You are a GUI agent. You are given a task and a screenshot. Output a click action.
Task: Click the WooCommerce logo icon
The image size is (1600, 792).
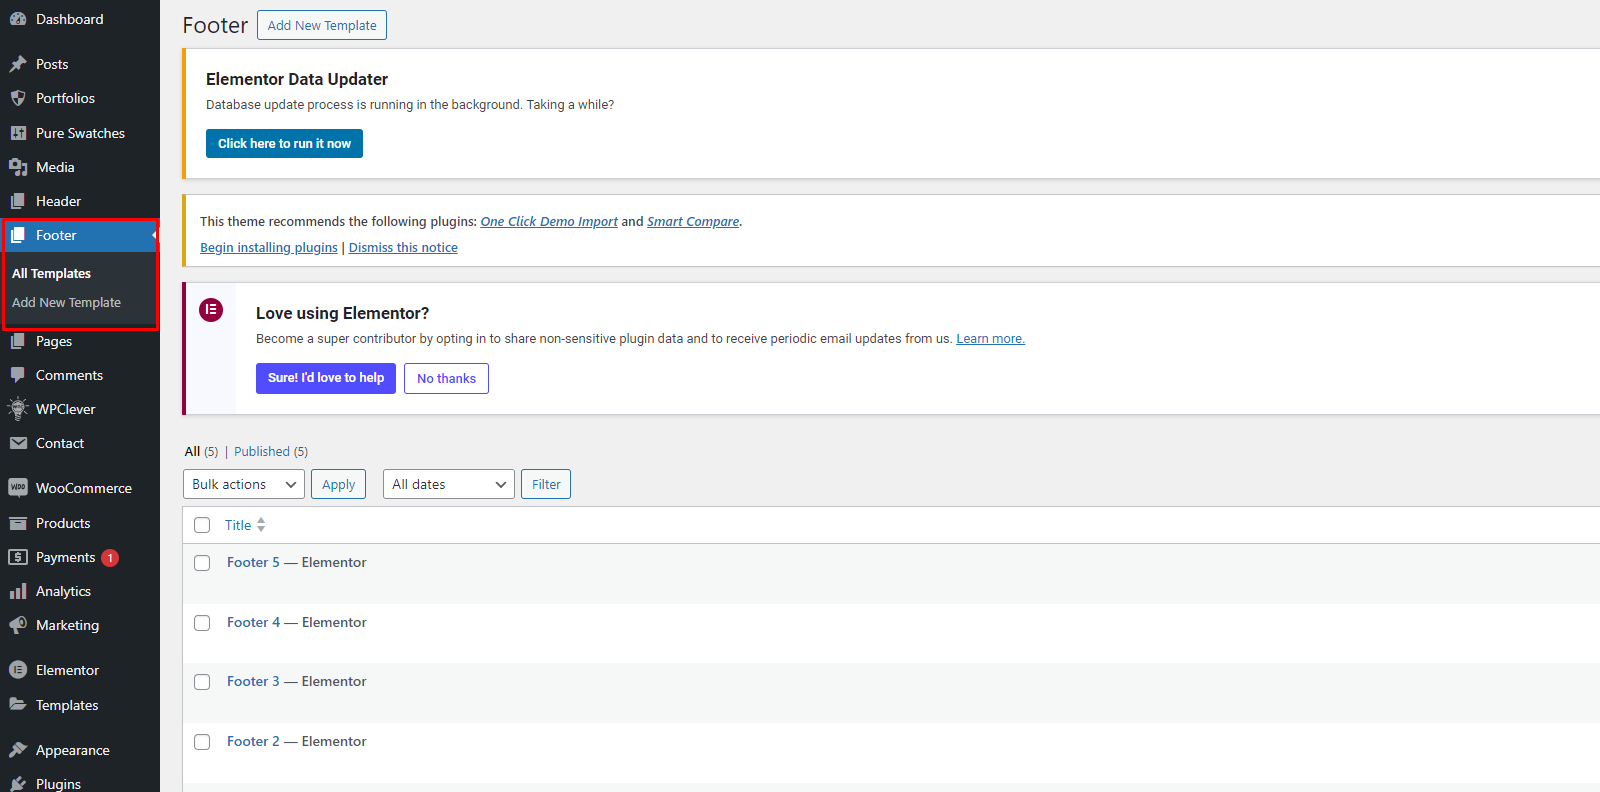coord(18,488)
